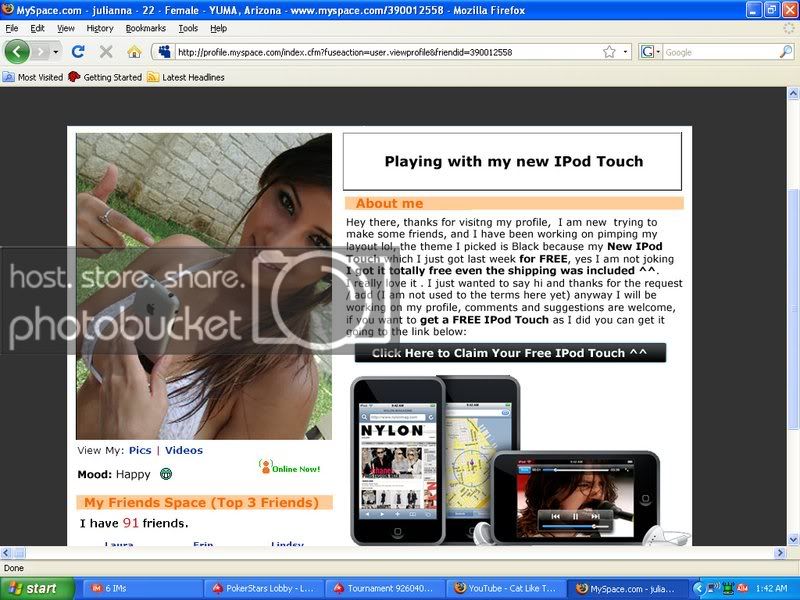The image size is (800, 600).
Task: Click the vertical scrollbar down arrow
Action: tap(793, 539)
